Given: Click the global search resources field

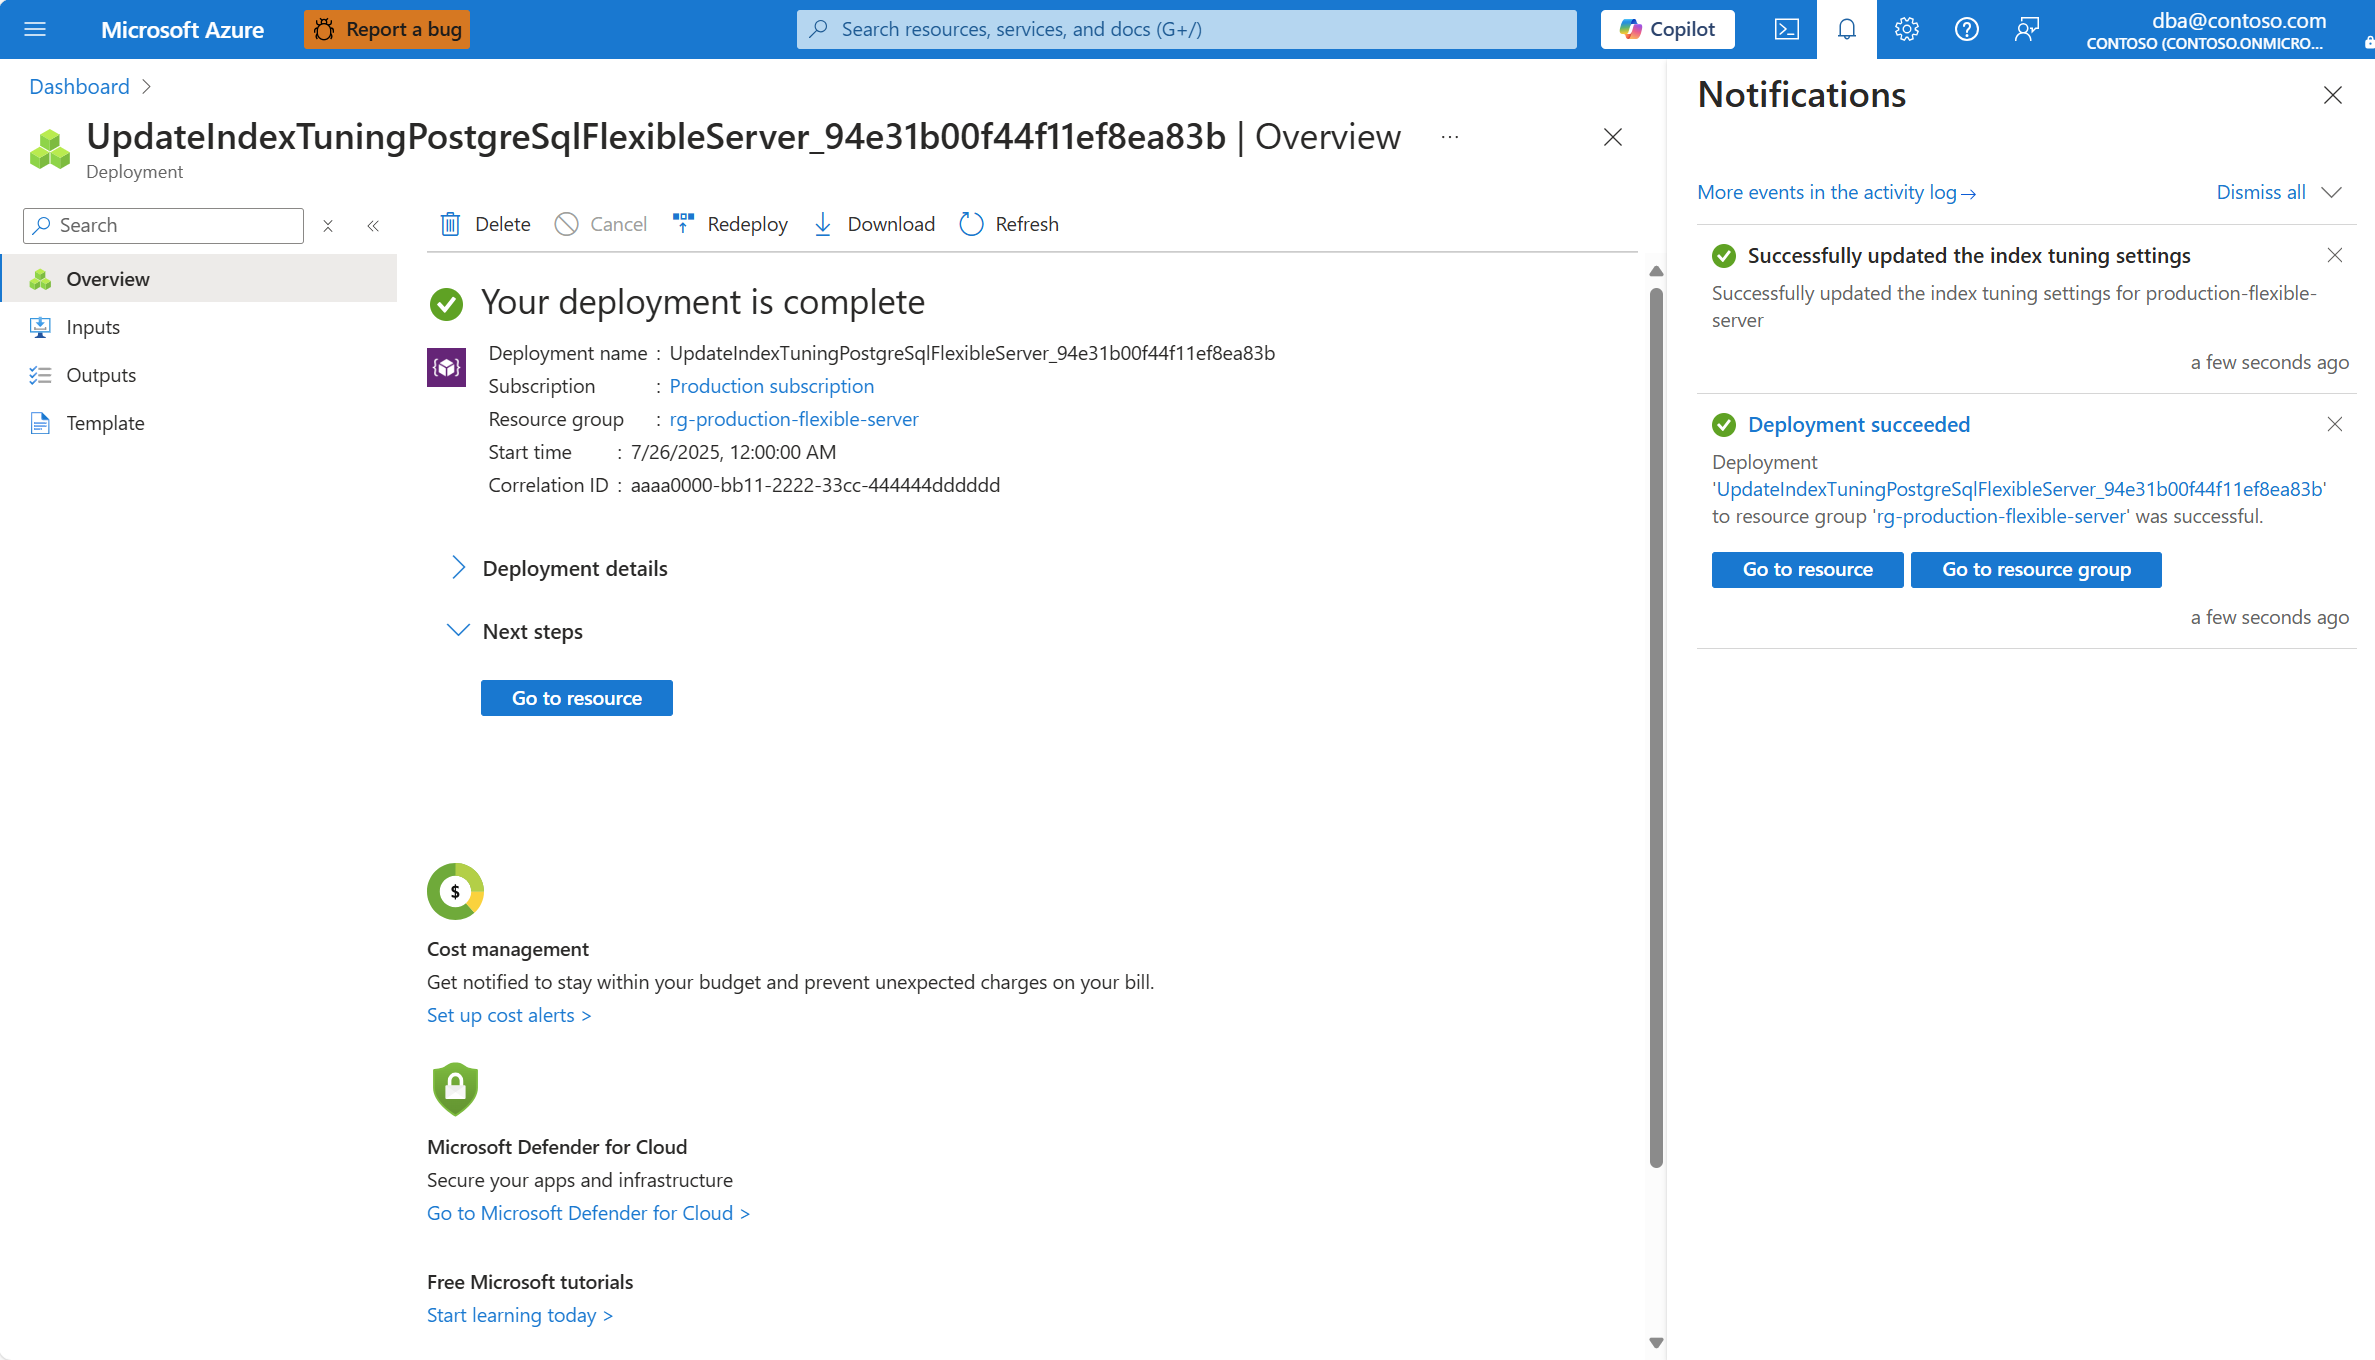Looking at the screenshot, I should pos(1186,29).
